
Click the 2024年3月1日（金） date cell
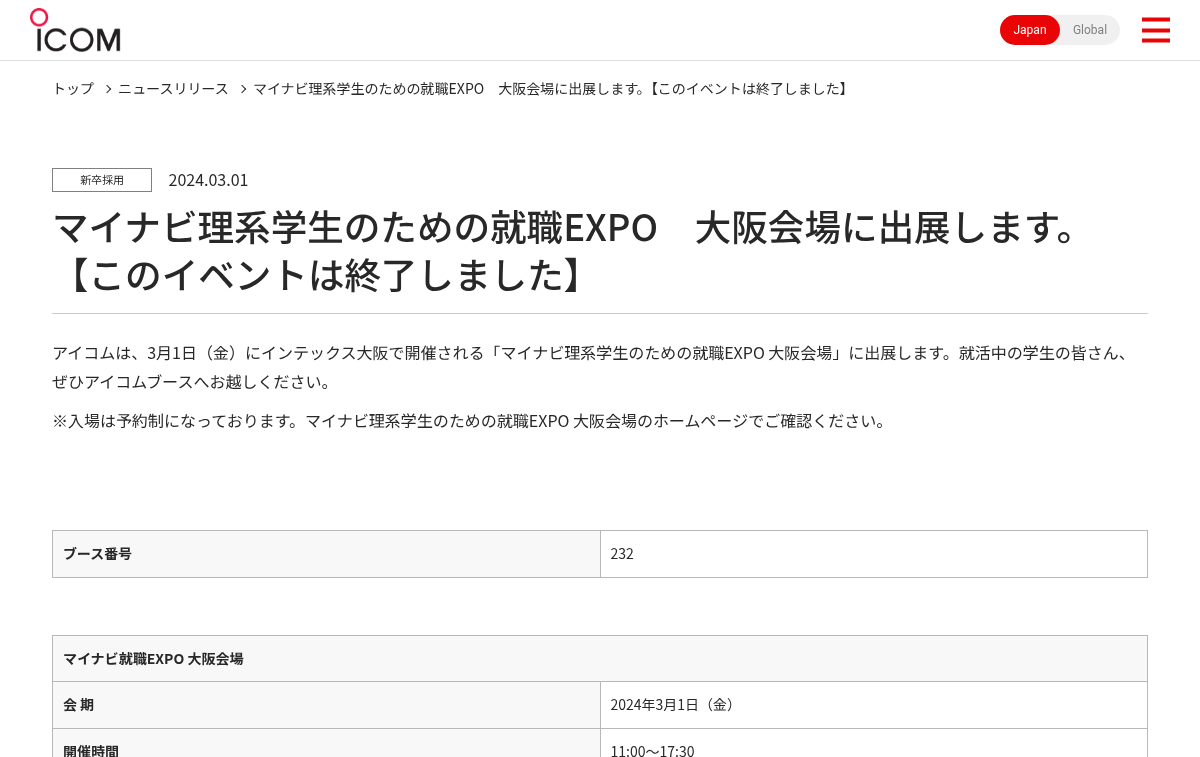pyautogui.click(x=874, y=705)
